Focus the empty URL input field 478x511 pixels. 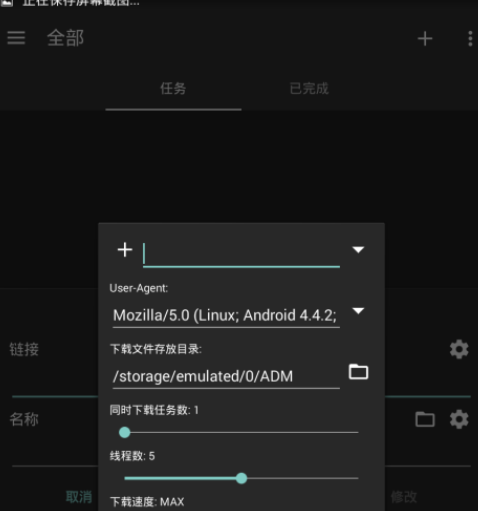(241, 254)
